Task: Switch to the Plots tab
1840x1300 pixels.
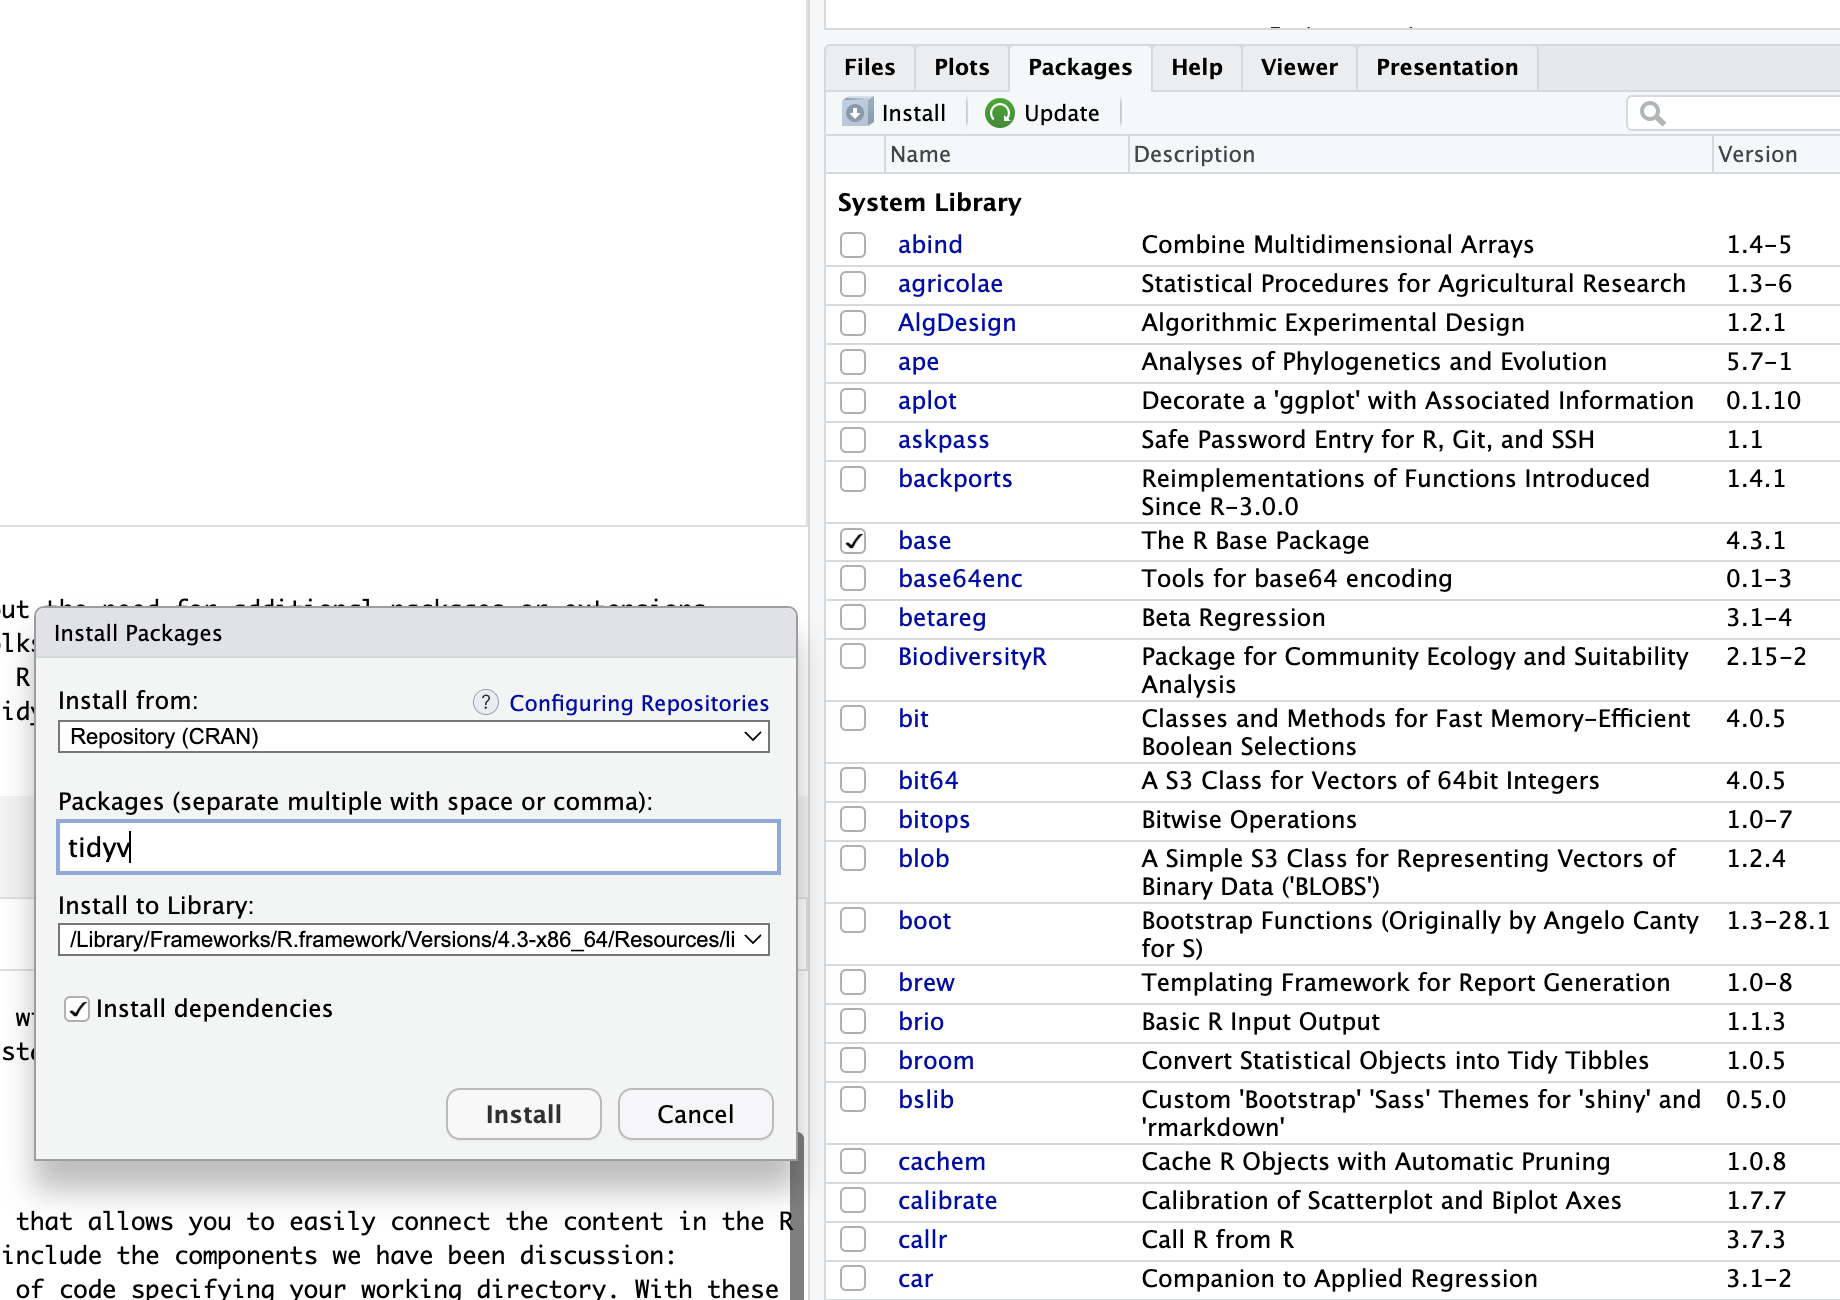Action: click(961, 67)
